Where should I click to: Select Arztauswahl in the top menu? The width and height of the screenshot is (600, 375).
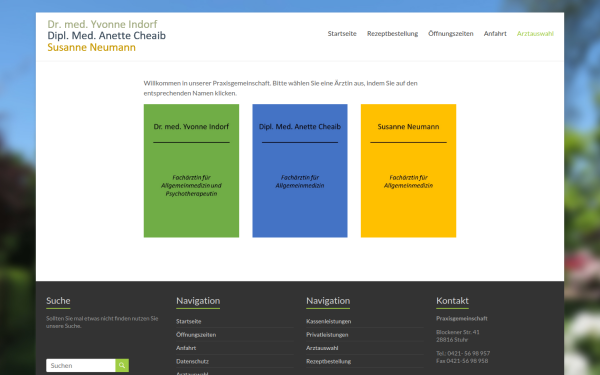[x=535, y=34]
